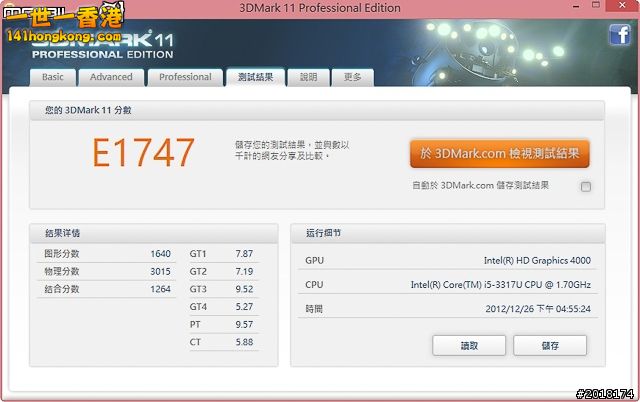Viewport: 640px width, 402px height.
Task: Click the GT1 result value 7.87
Action: point(244,254)
